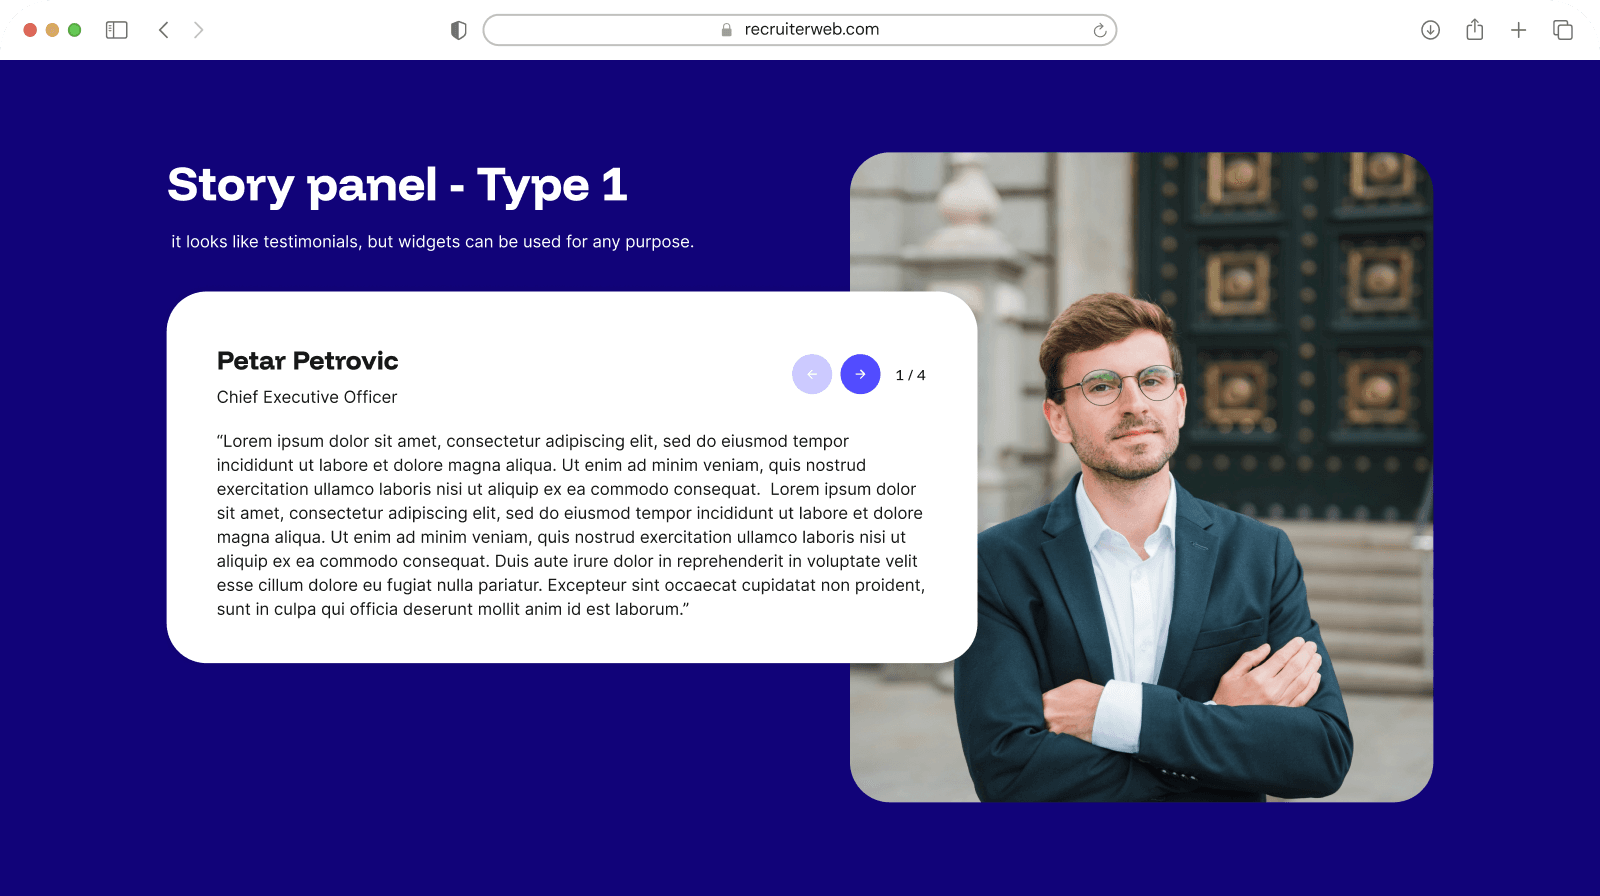This screenshot has height=896, width=1600.
Task: Reload the recruiterweb.com page
Action: tap(1099, 30)
